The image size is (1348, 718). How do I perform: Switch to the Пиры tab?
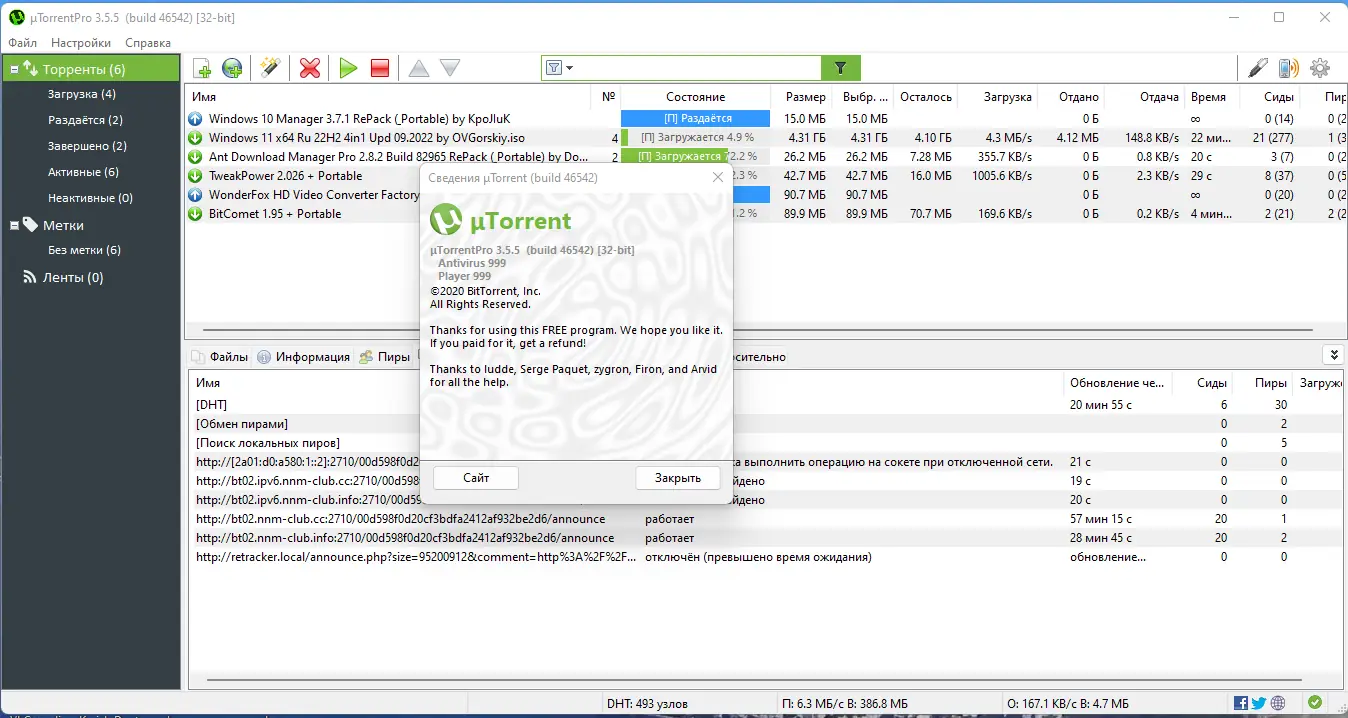coord(385,357)
